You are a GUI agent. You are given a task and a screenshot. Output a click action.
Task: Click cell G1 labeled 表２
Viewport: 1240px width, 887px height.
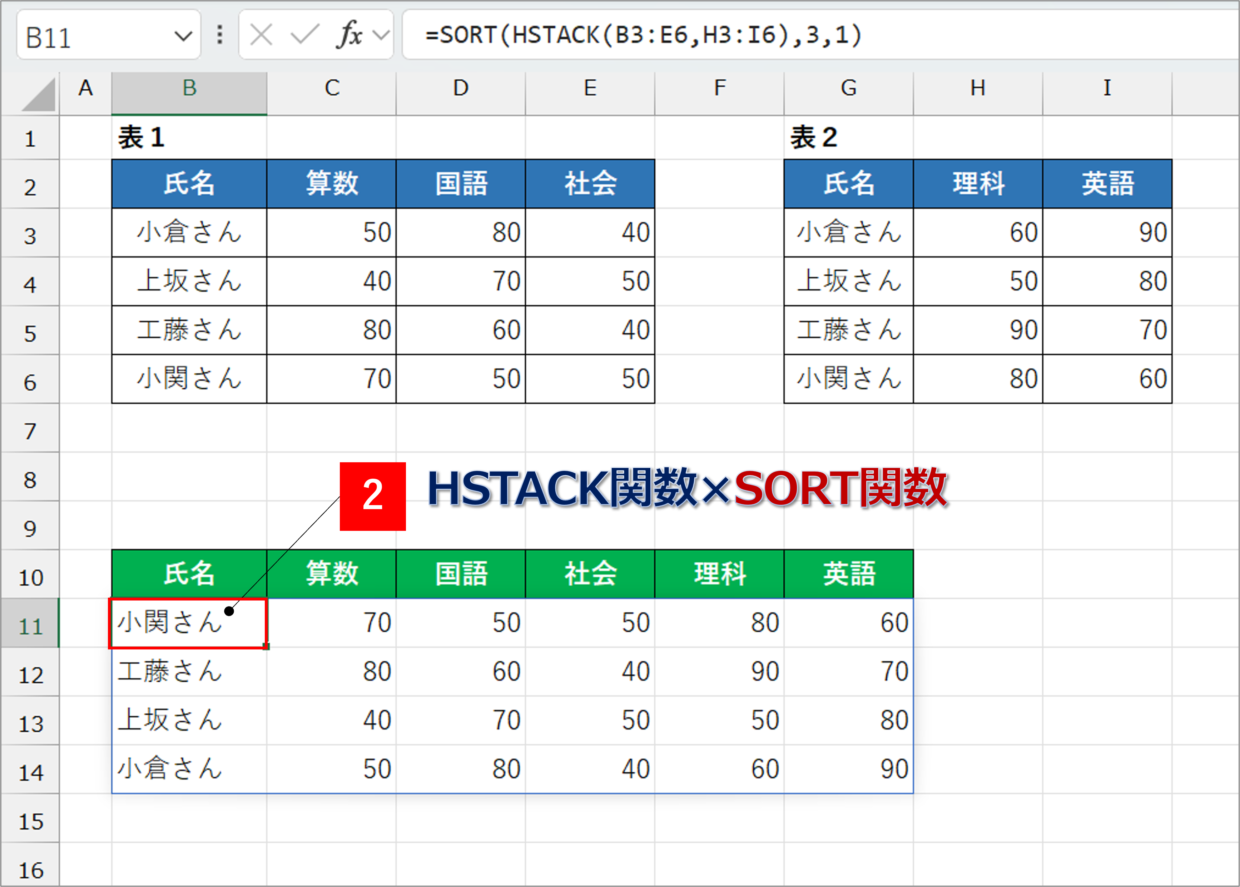pyautogui.click(x=848, y=138)
